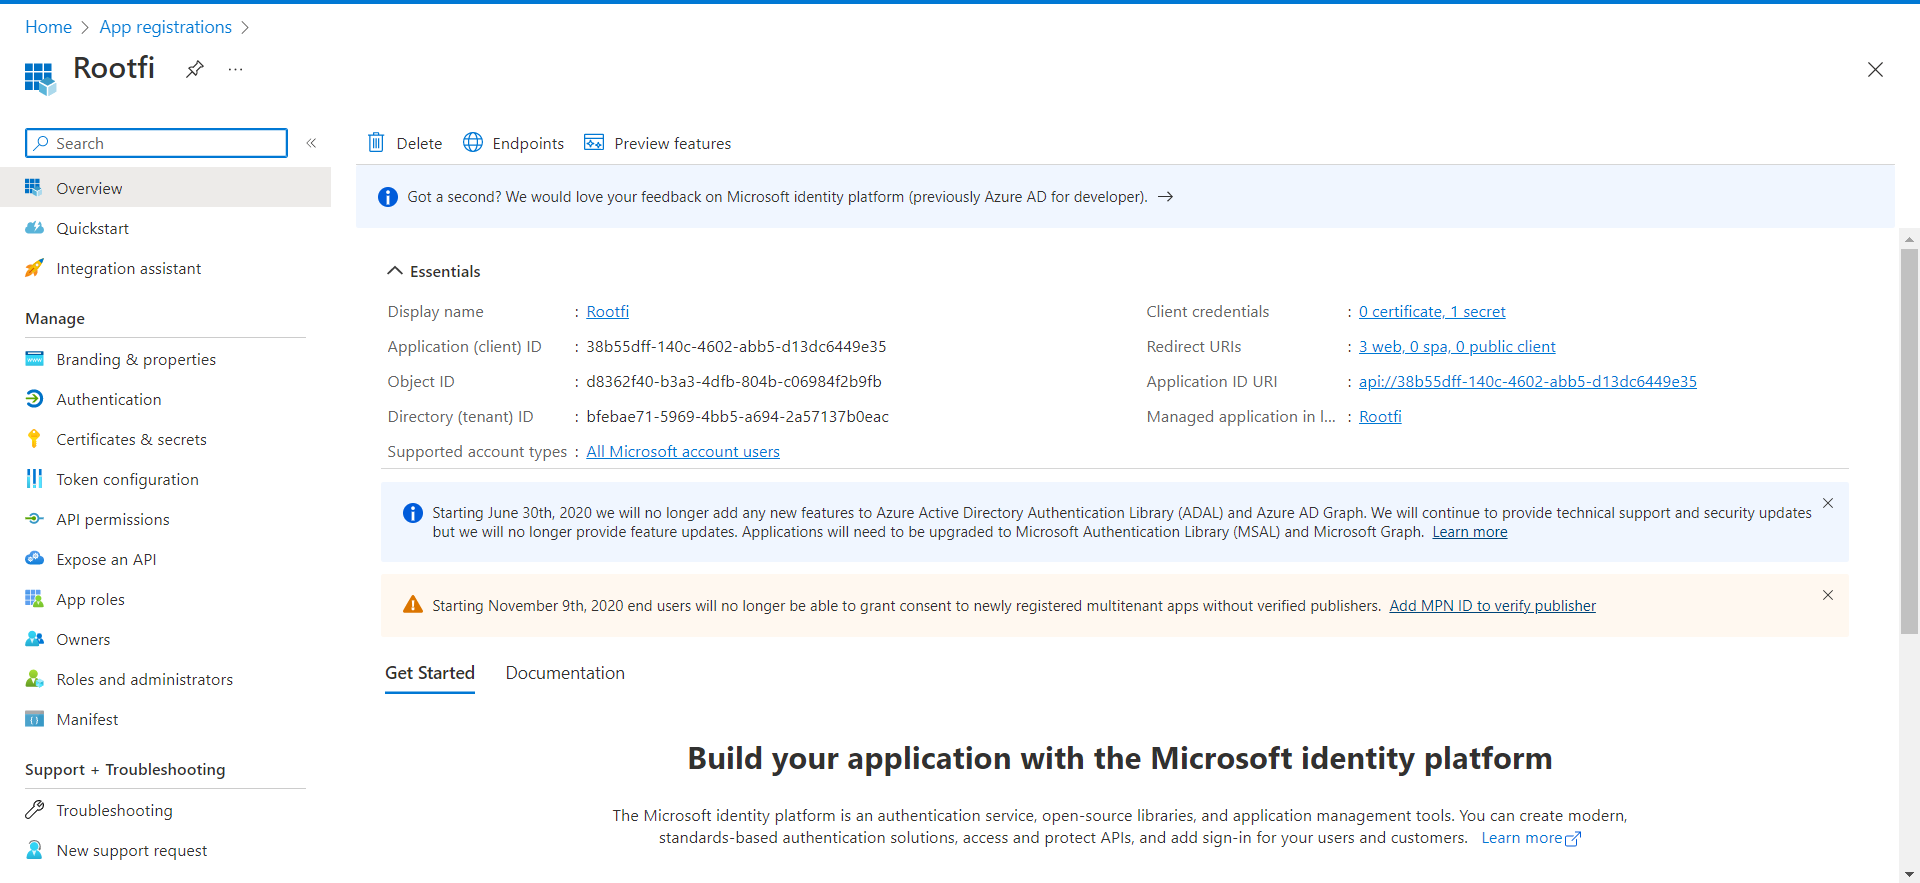The width and height of the screenshot is (1920, 883).
Task: Click the feedback banner arrow
Action: [1165, 197]
